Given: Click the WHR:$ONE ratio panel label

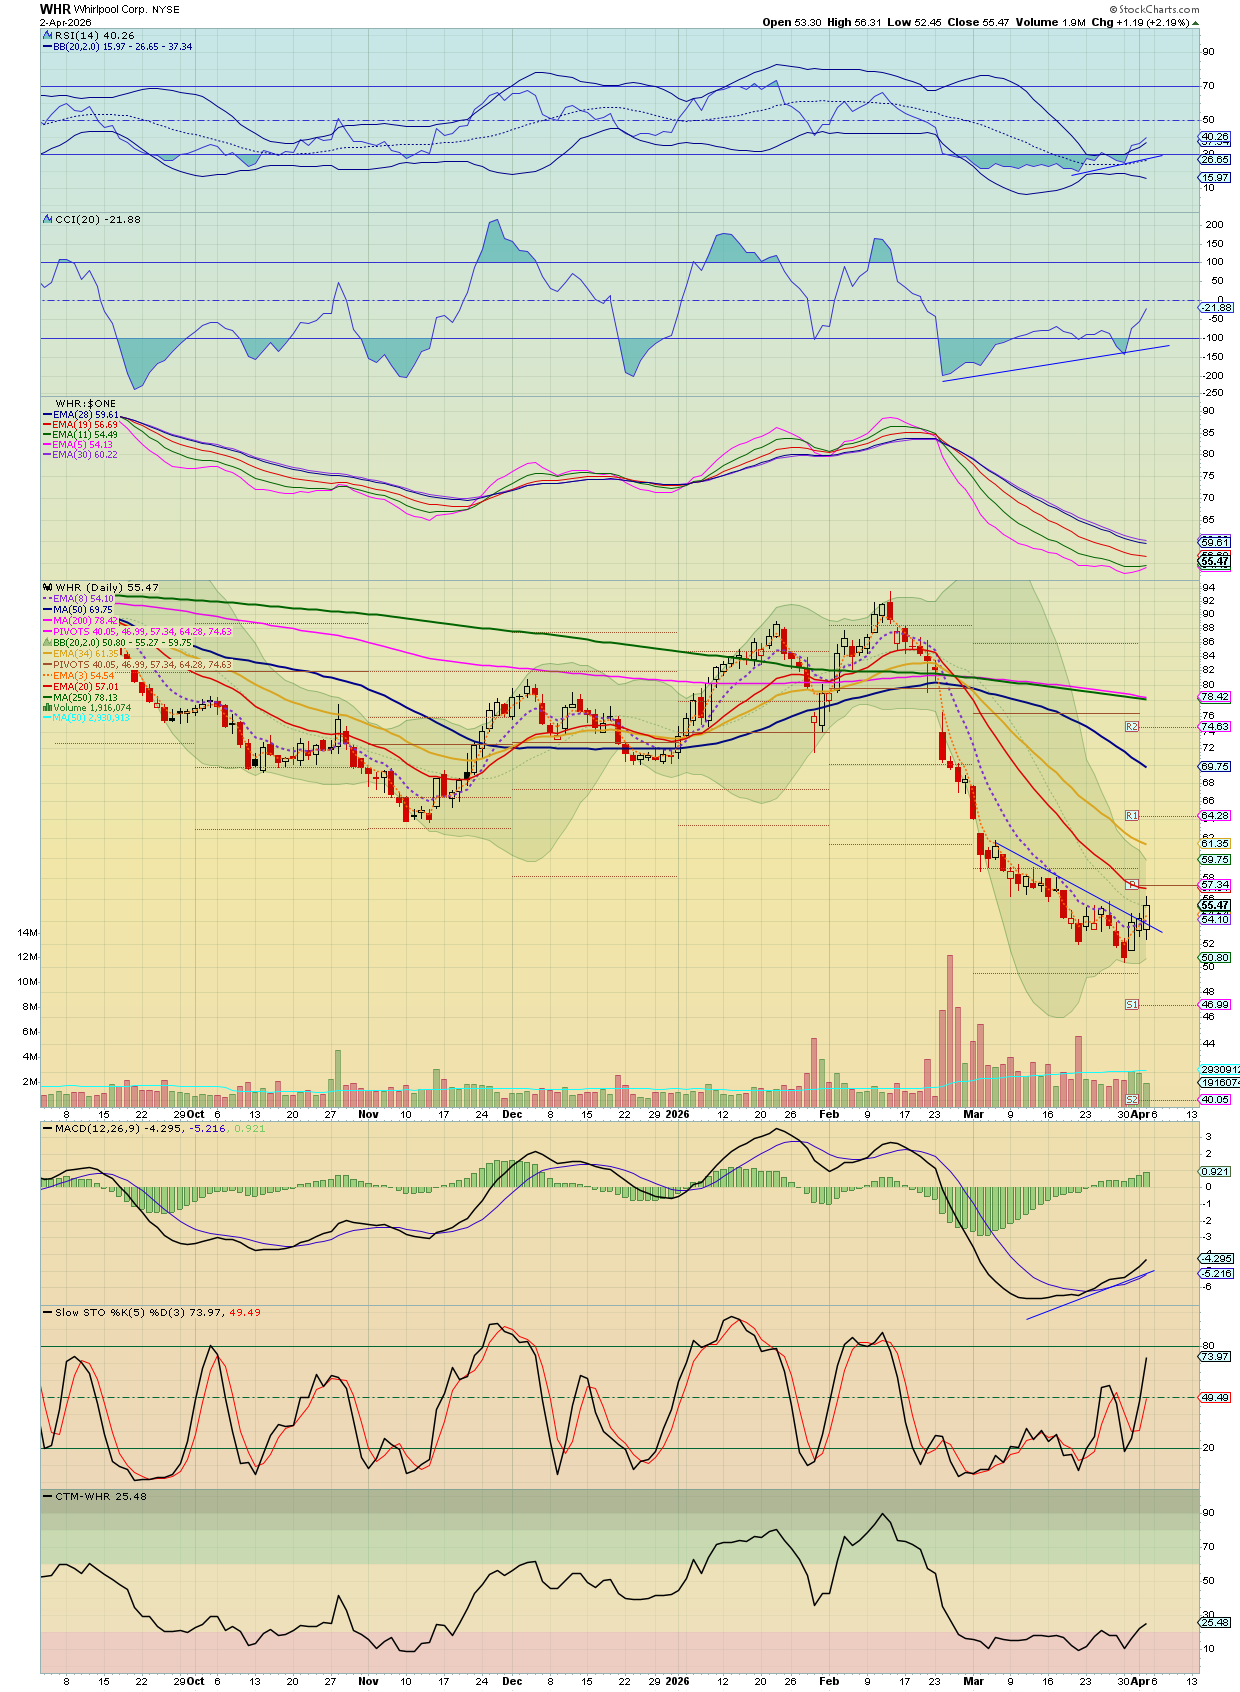Looking at the screenshot, I should [x=85, y=404].
